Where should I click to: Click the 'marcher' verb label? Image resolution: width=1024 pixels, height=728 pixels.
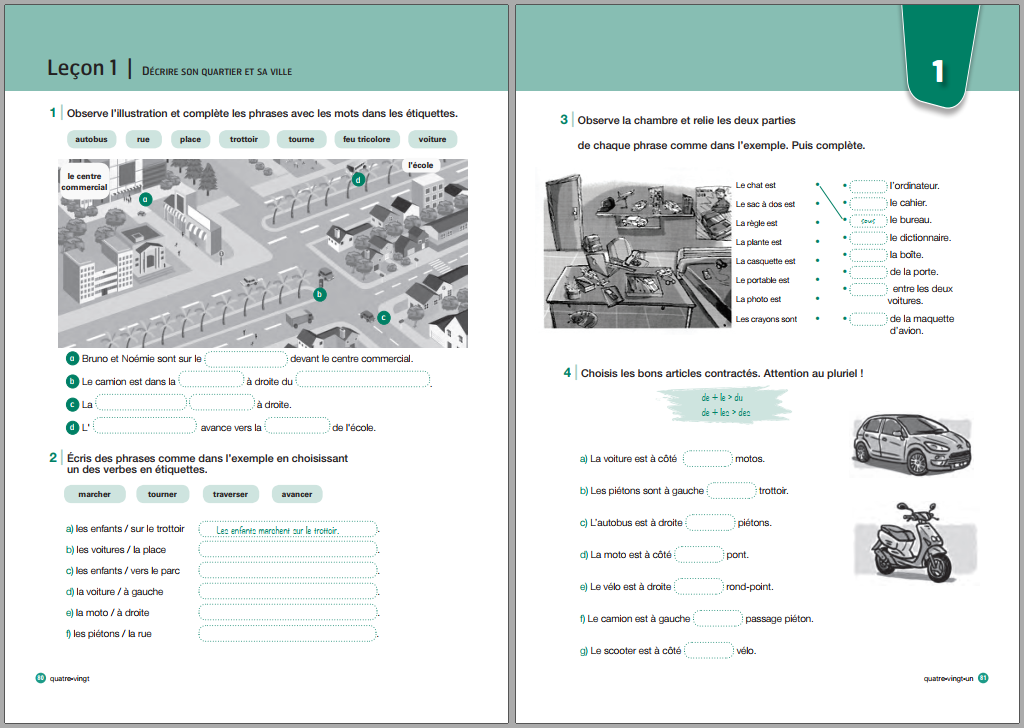click(95, 494)
